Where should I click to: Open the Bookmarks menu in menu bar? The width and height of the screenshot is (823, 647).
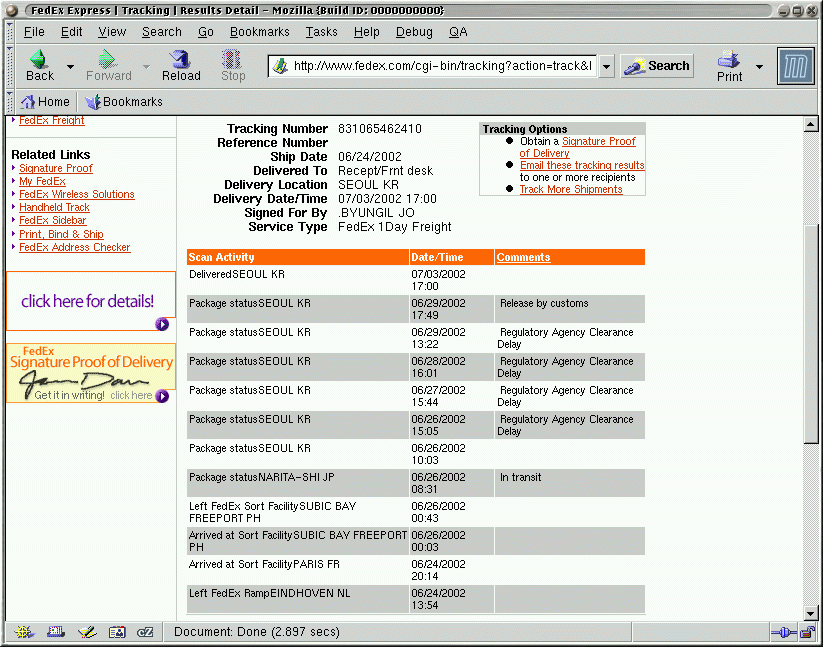point(260,32)
